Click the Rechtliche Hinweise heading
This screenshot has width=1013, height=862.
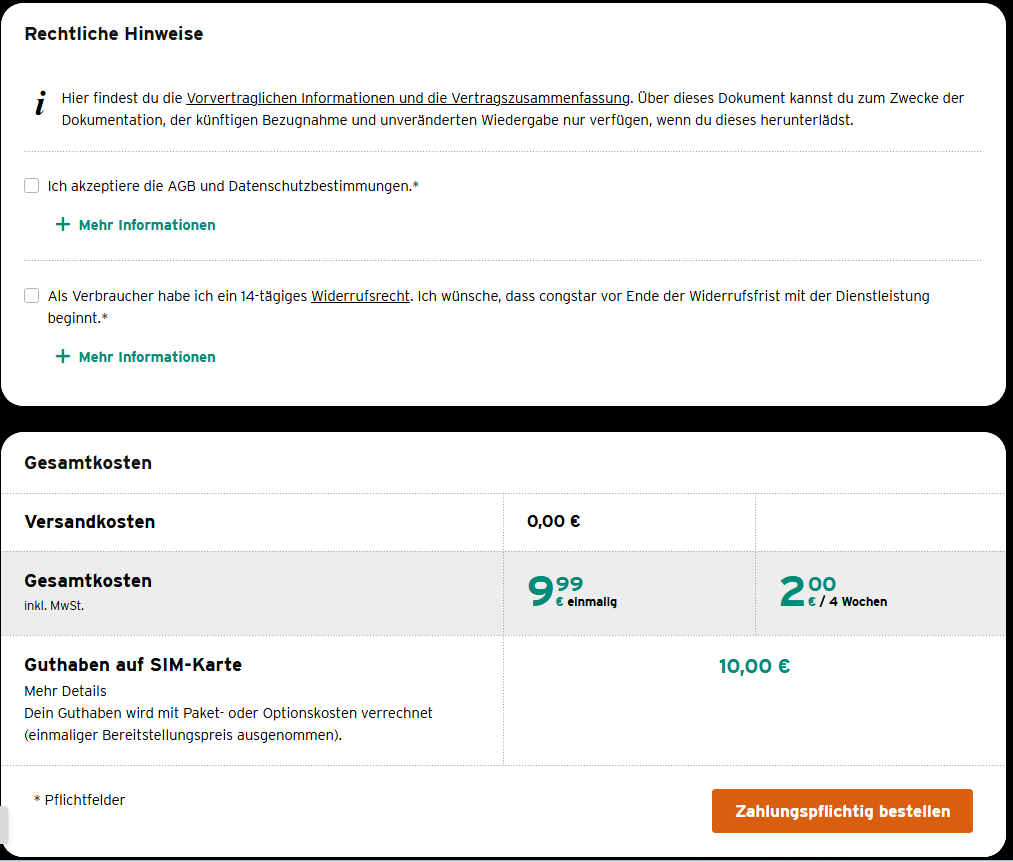point(114,34)
